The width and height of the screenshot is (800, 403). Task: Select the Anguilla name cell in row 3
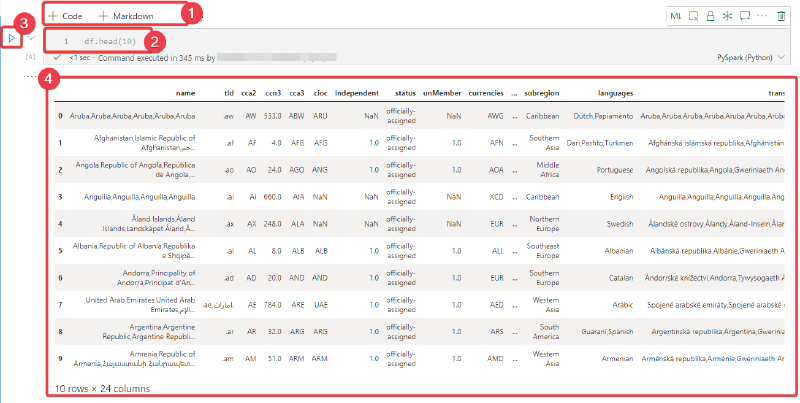(140, 197)
